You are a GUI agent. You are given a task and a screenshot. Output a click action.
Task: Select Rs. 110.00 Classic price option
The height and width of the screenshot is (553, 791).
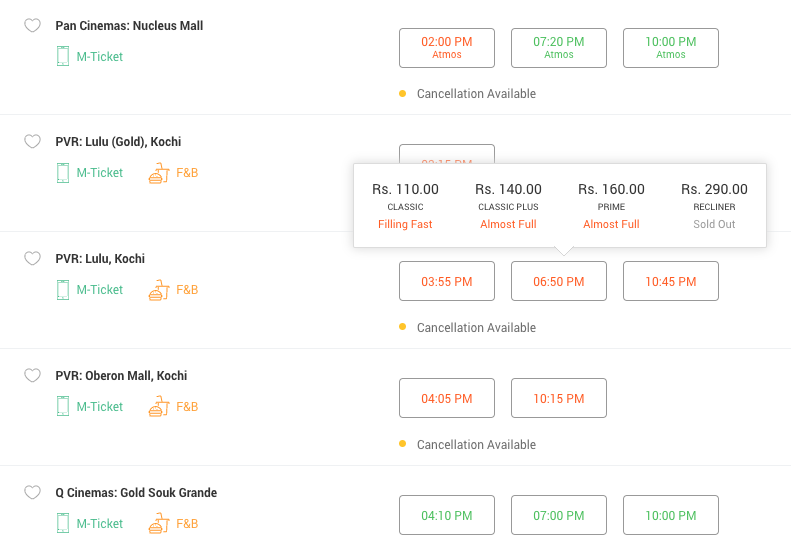click(405, 205)
